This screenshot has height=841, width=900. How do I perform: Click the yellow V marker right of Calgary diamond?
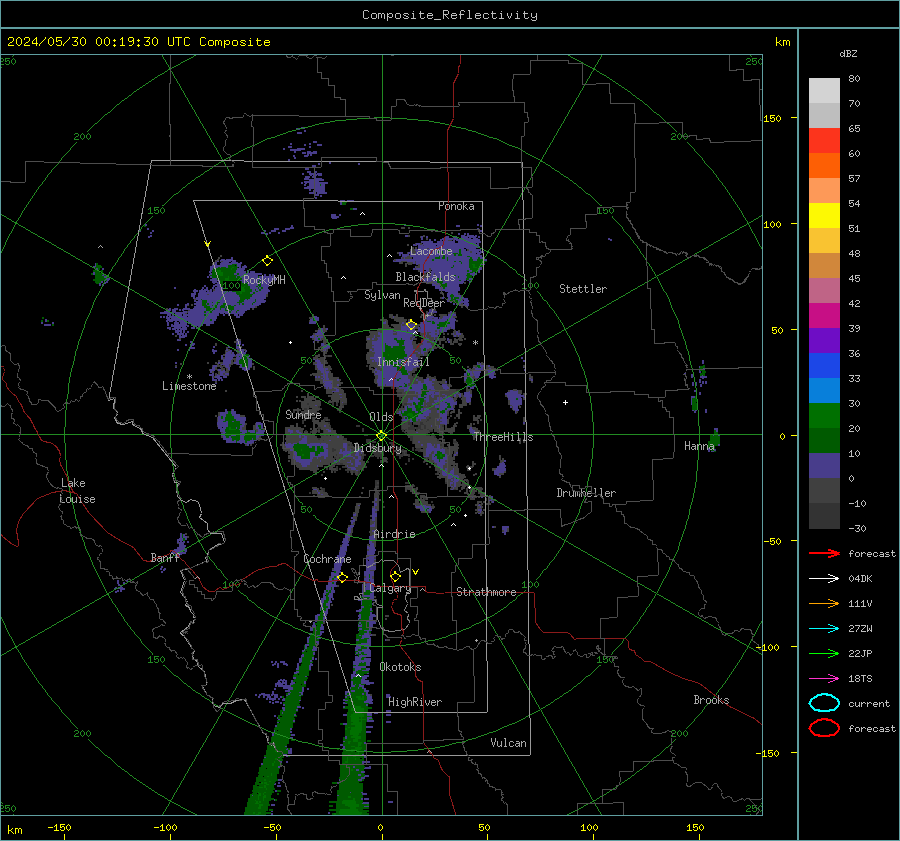(x=416, y=572)
